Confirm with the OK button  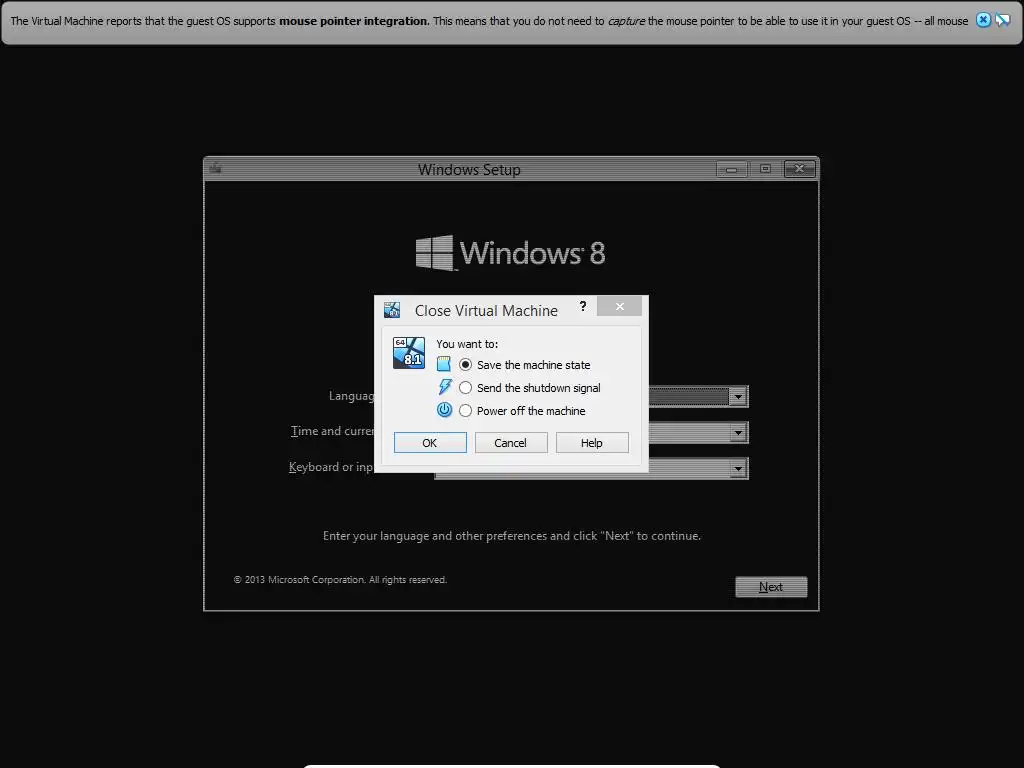[430, 443]
